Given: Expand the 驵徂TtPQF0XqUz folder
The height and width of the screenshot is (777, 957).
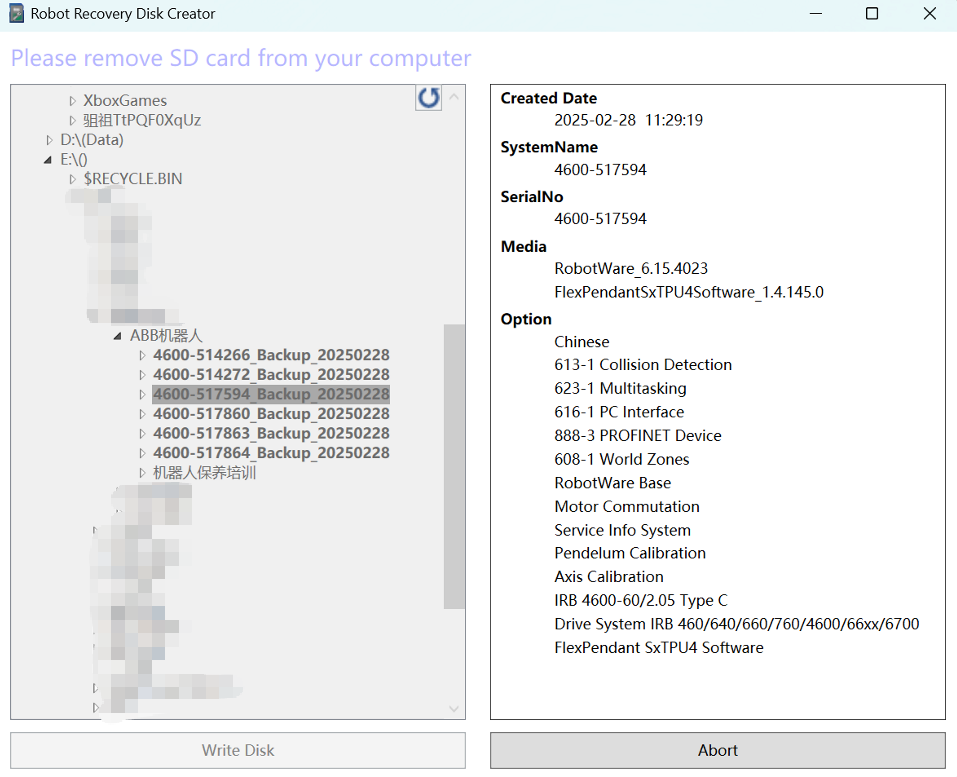Looking at the screenshot, I should [x=73, y=120].
